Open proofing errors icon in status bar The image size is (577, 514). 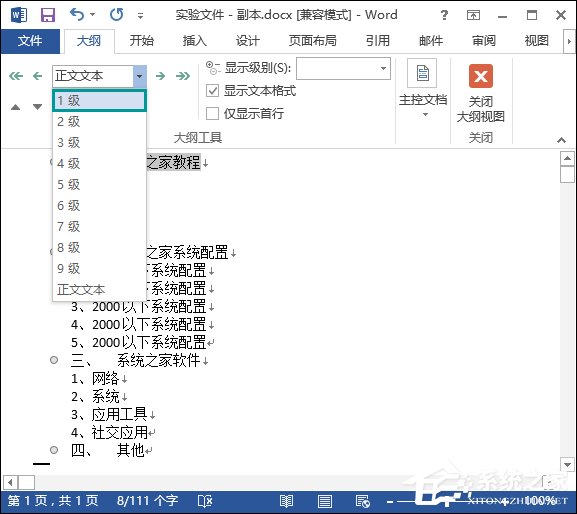(205, 501)
